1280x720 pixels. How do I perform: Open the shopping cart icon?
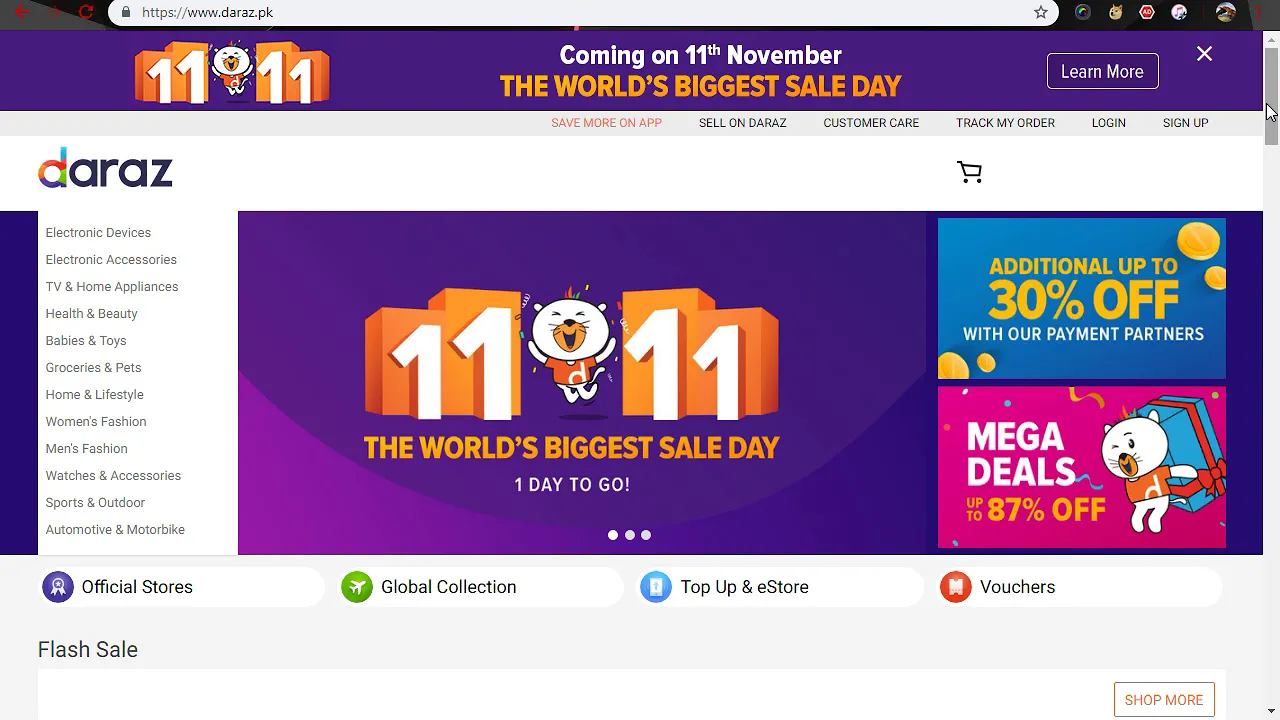[x=969, y=172]
